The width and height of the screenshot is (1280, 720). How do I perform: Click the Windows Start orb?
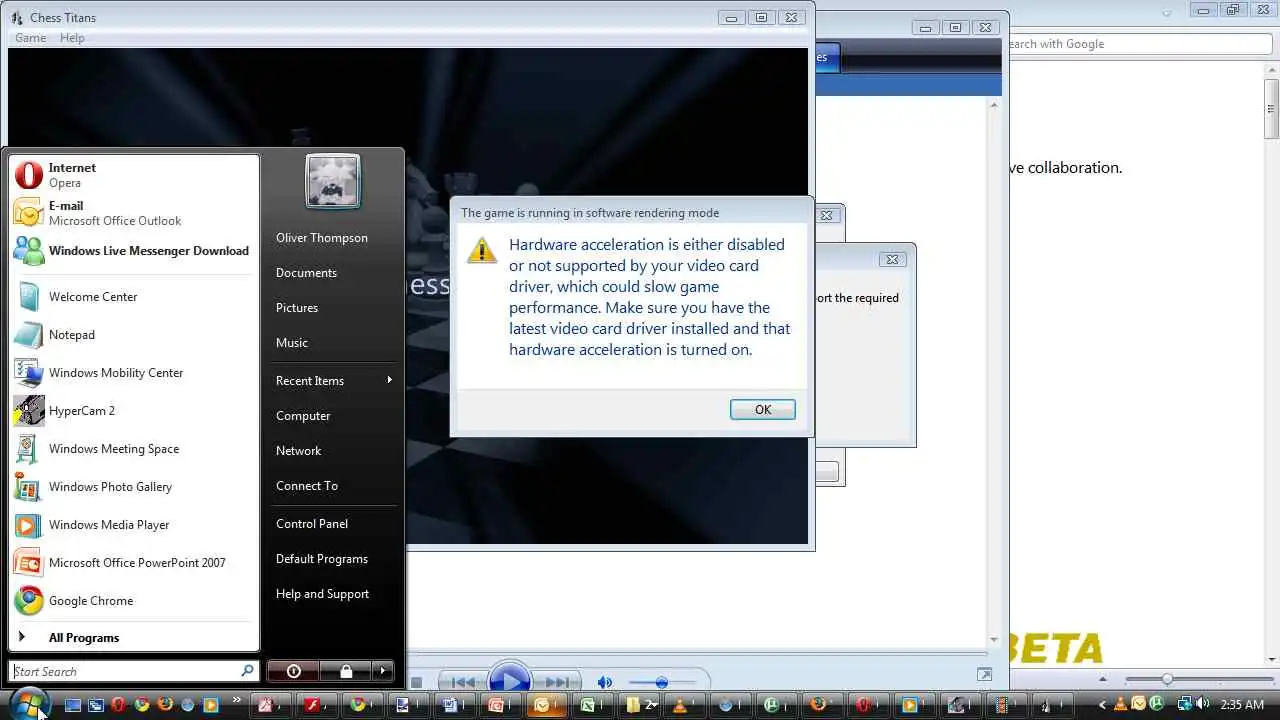point(28,703)
